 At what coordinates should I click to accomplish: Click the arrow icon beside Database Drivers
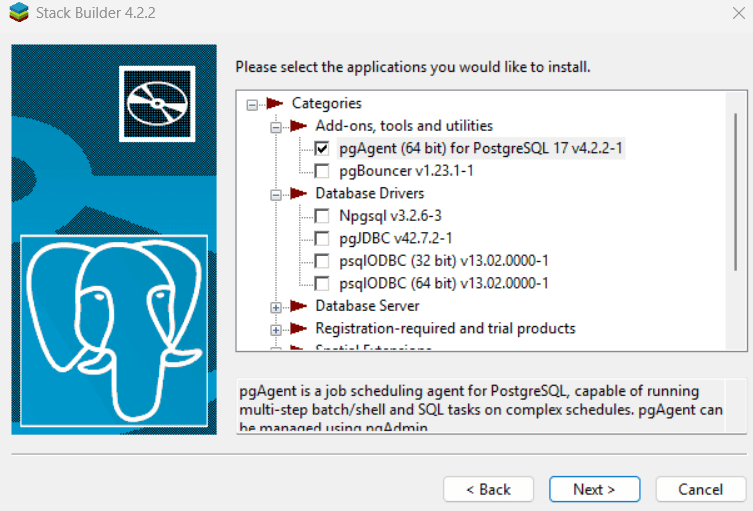[298, 194]
